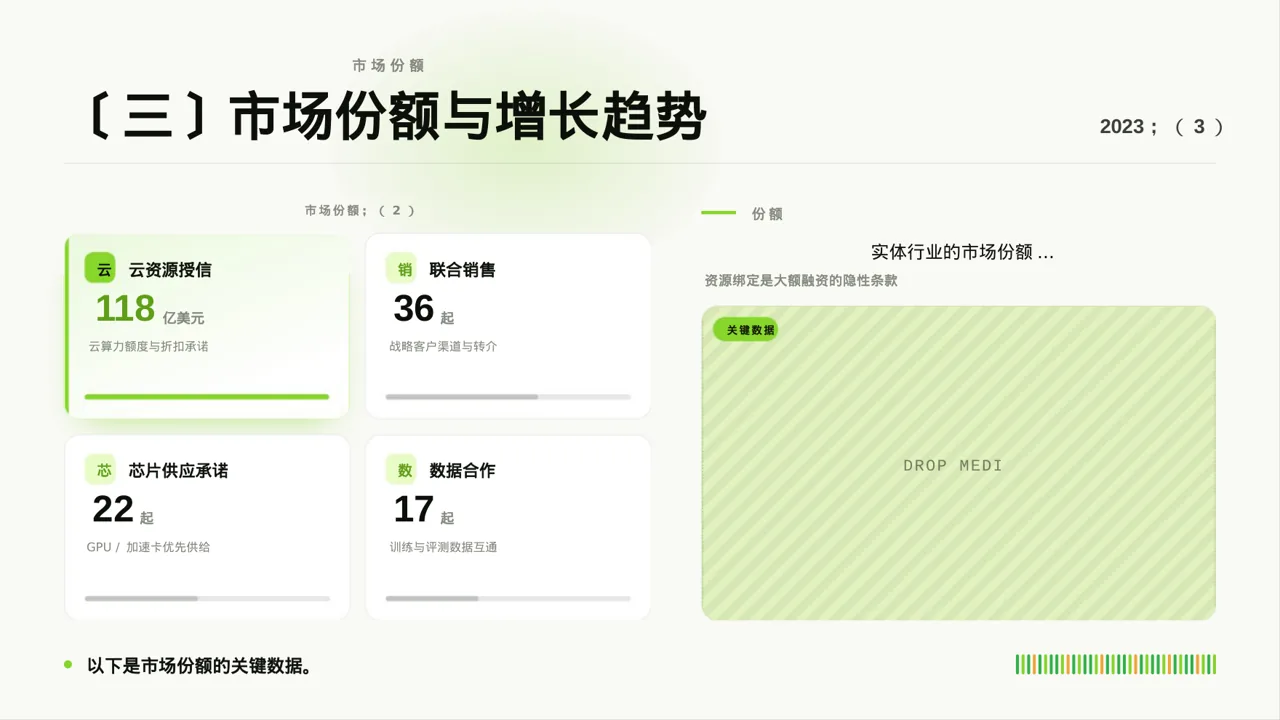
Task: Select the 数据合作 card title
Action: point(463,470)
